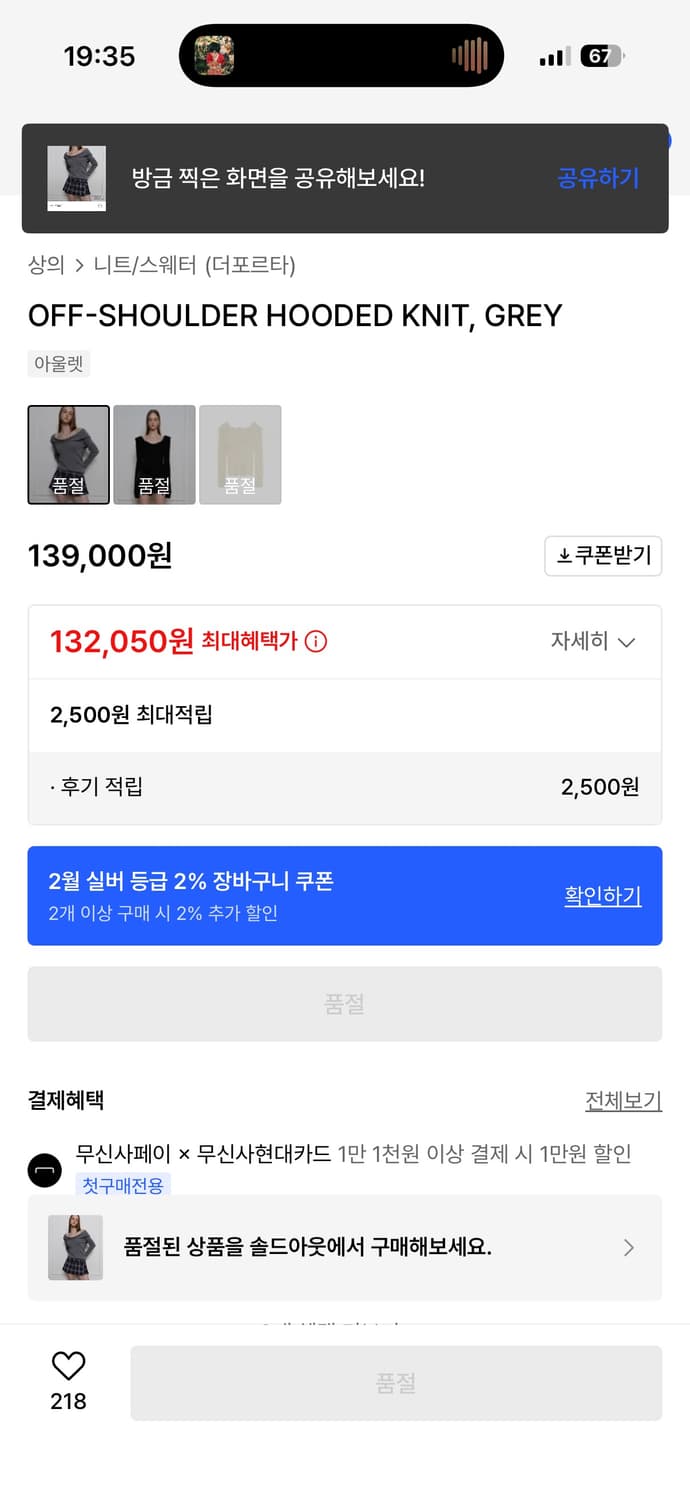Tap 확인하기 on the silver coupon banner
Screen dimensions: 690x1500
603,896
